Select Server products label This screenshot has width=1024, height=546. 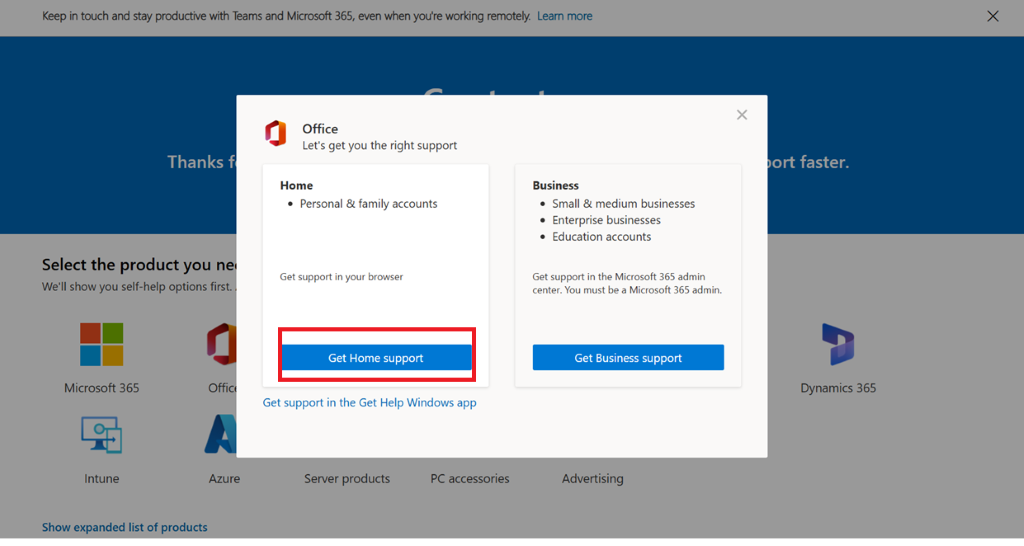click(347, 479)
